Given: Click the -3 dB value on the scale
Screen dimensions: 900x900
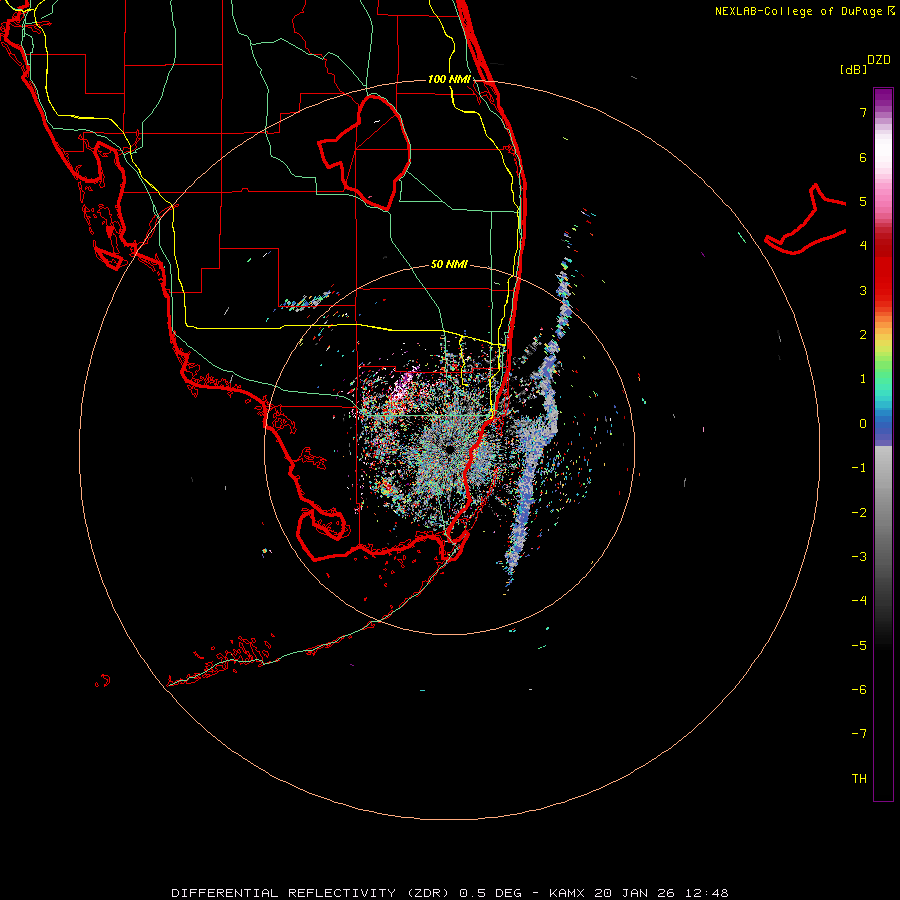Looking at the screenshot, I should click(859, 557).
